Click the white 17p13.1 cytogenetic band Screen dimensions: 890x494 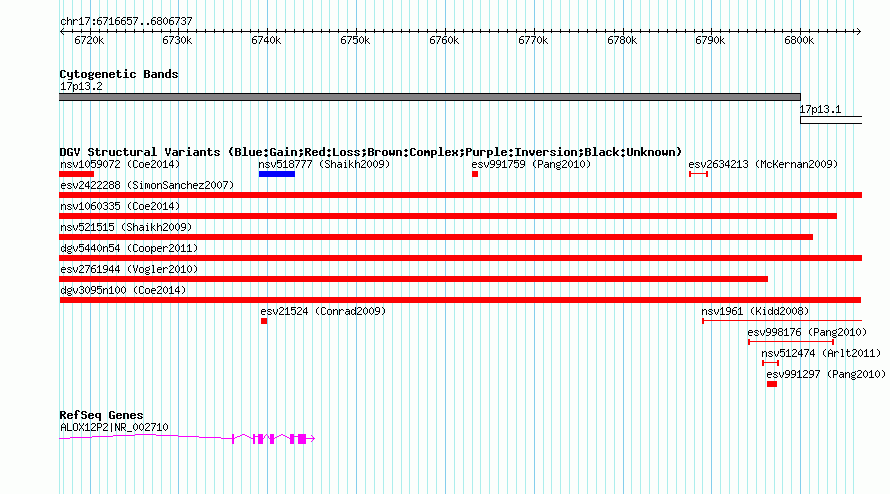831,120
